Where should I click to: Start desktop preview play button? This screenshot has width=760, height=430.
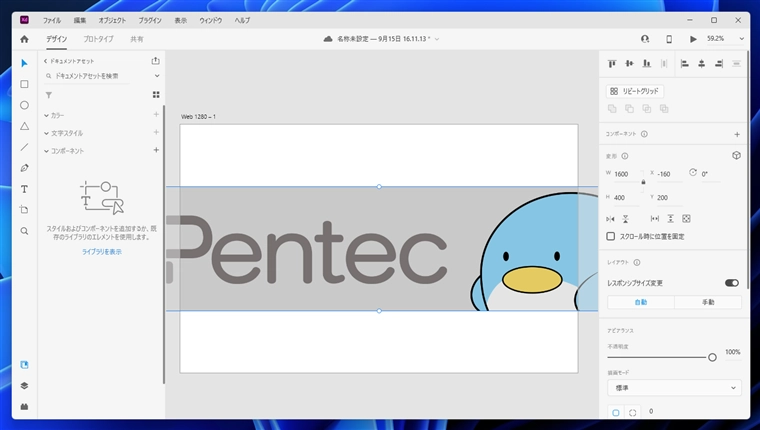click(693, 39)
